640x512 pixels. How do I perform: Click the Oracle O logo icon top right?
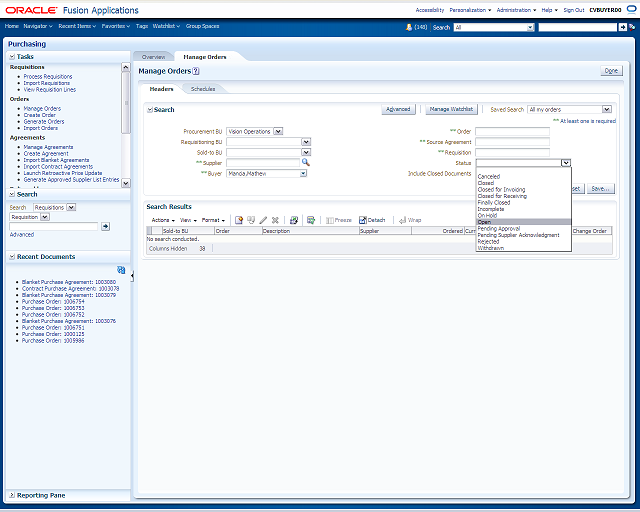point(631,9)
